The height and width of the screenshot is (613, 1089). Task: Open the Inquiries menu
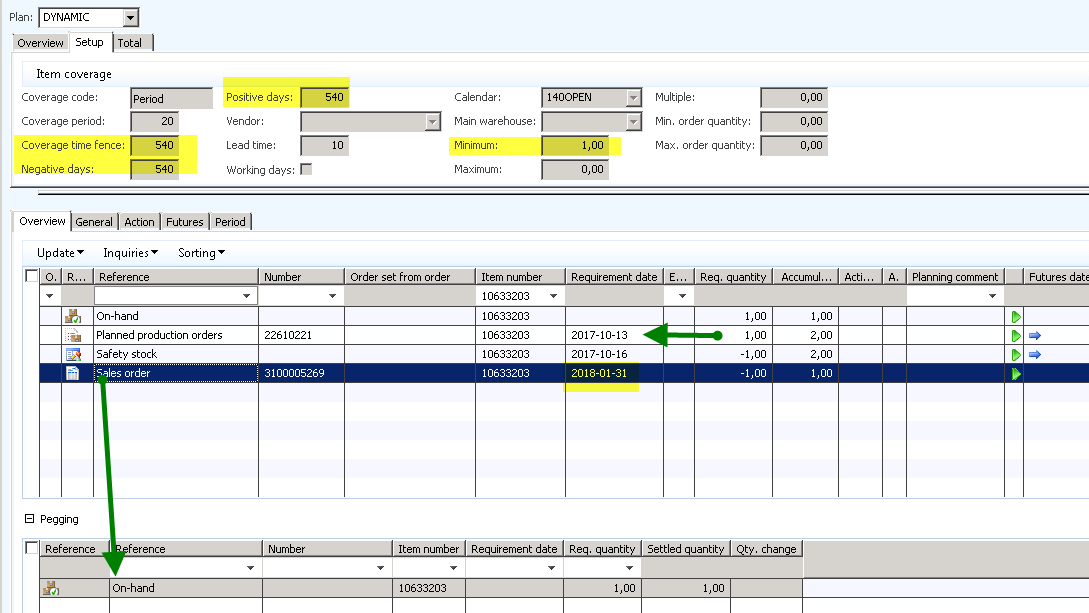(x=131, y=253)
